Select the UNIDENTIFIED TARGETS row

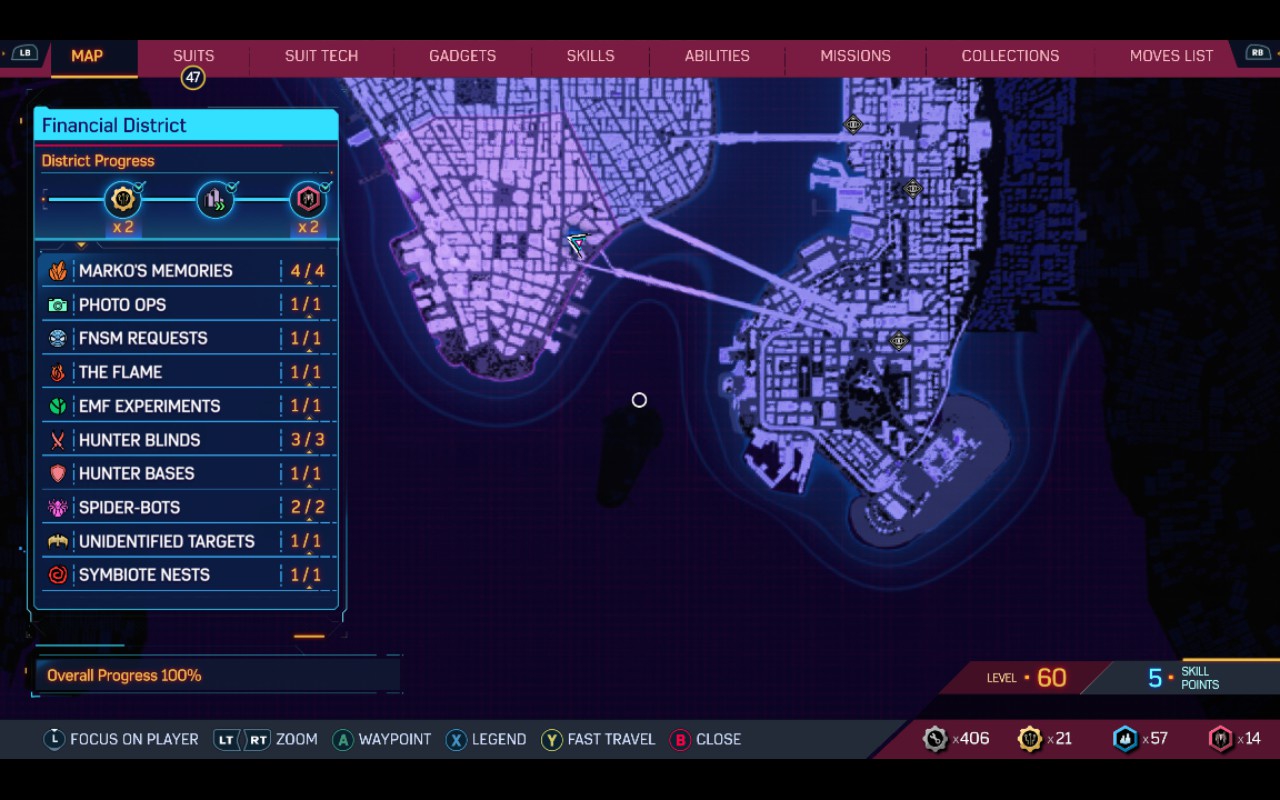point(187,541)
